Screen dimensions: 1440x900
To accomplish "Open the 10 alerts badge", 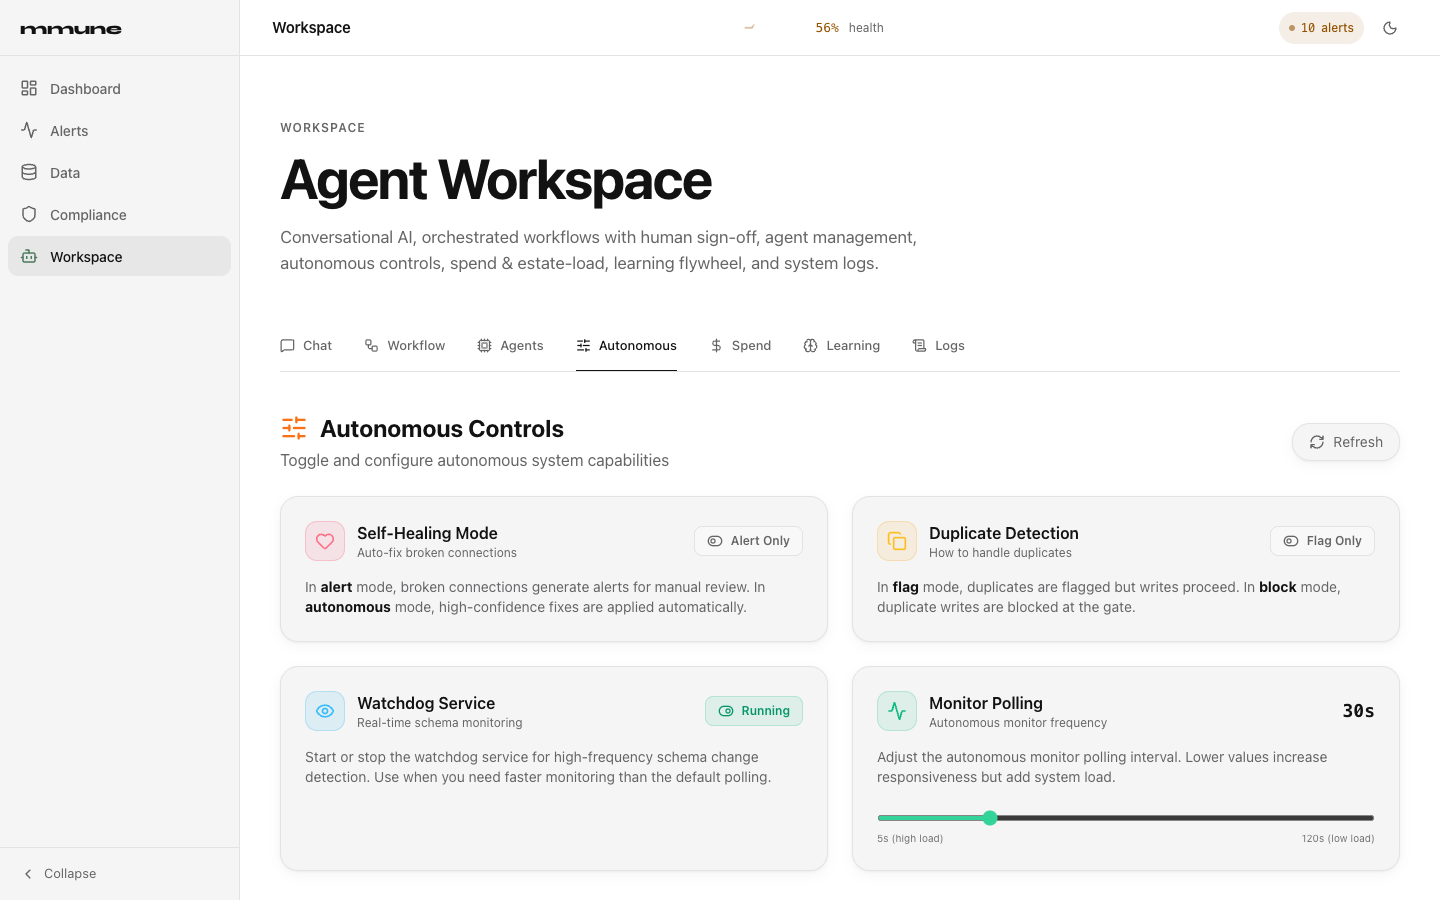I will click(1321, 28).
